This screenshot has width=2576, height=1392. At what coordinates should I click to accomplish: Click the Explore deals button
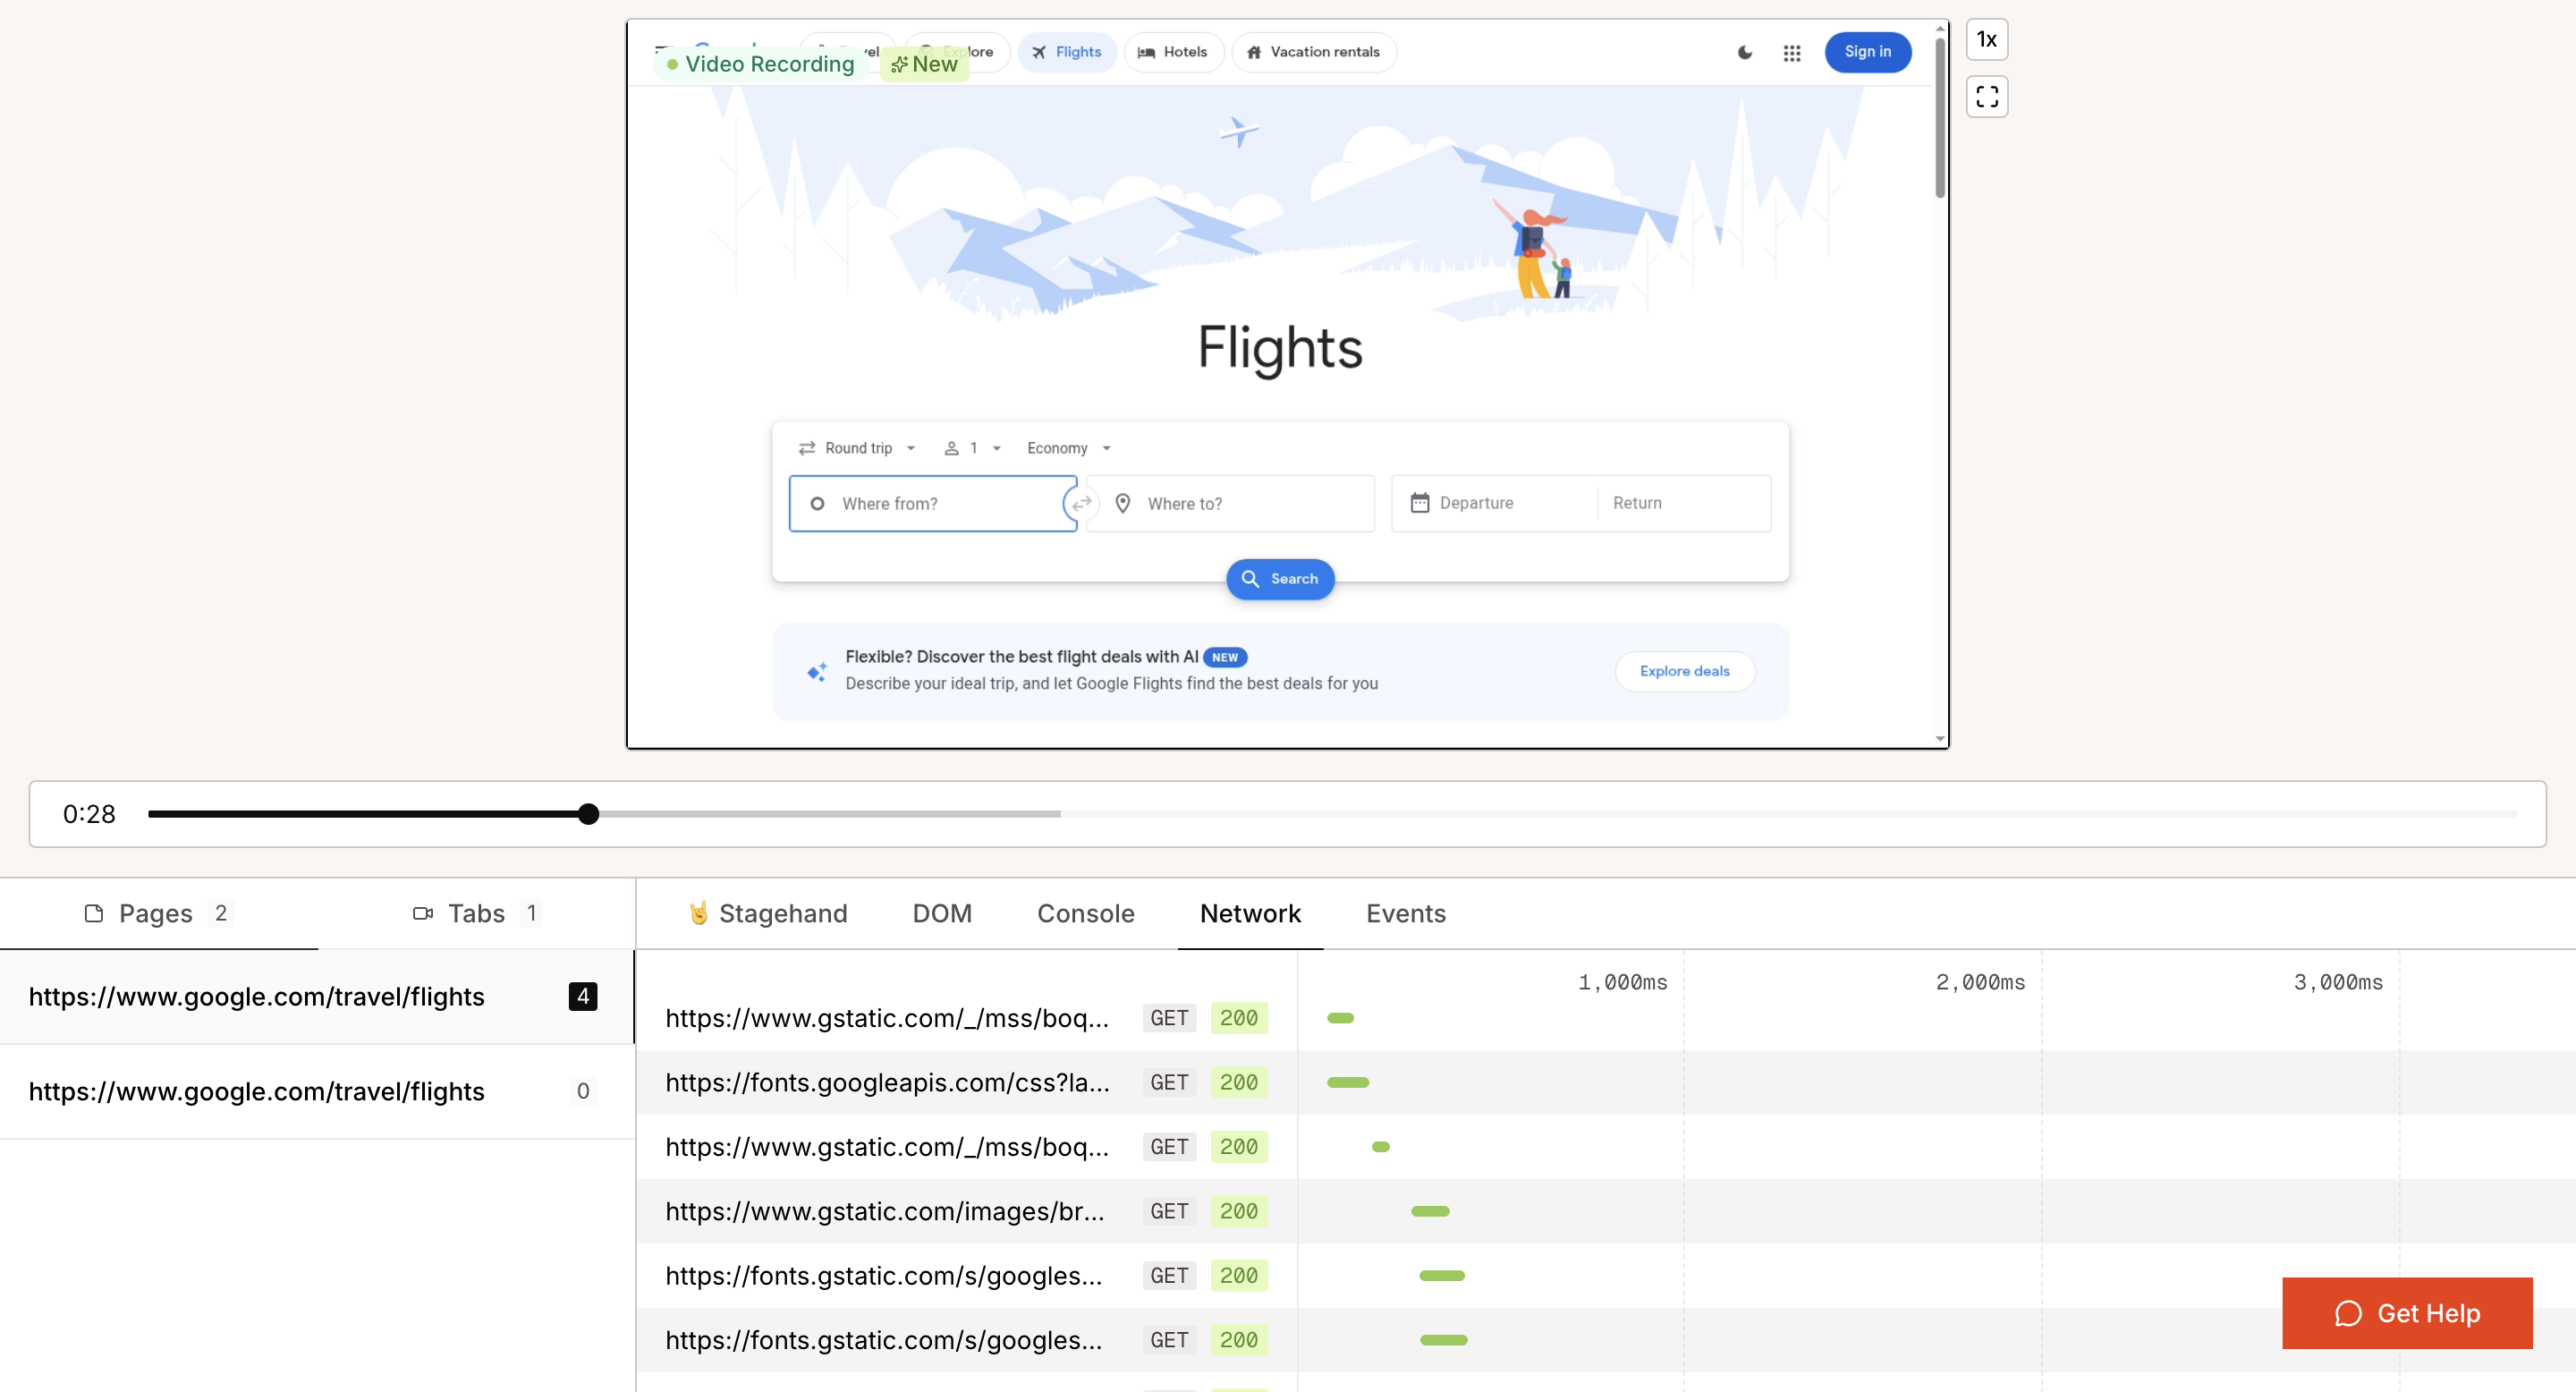1684,671
